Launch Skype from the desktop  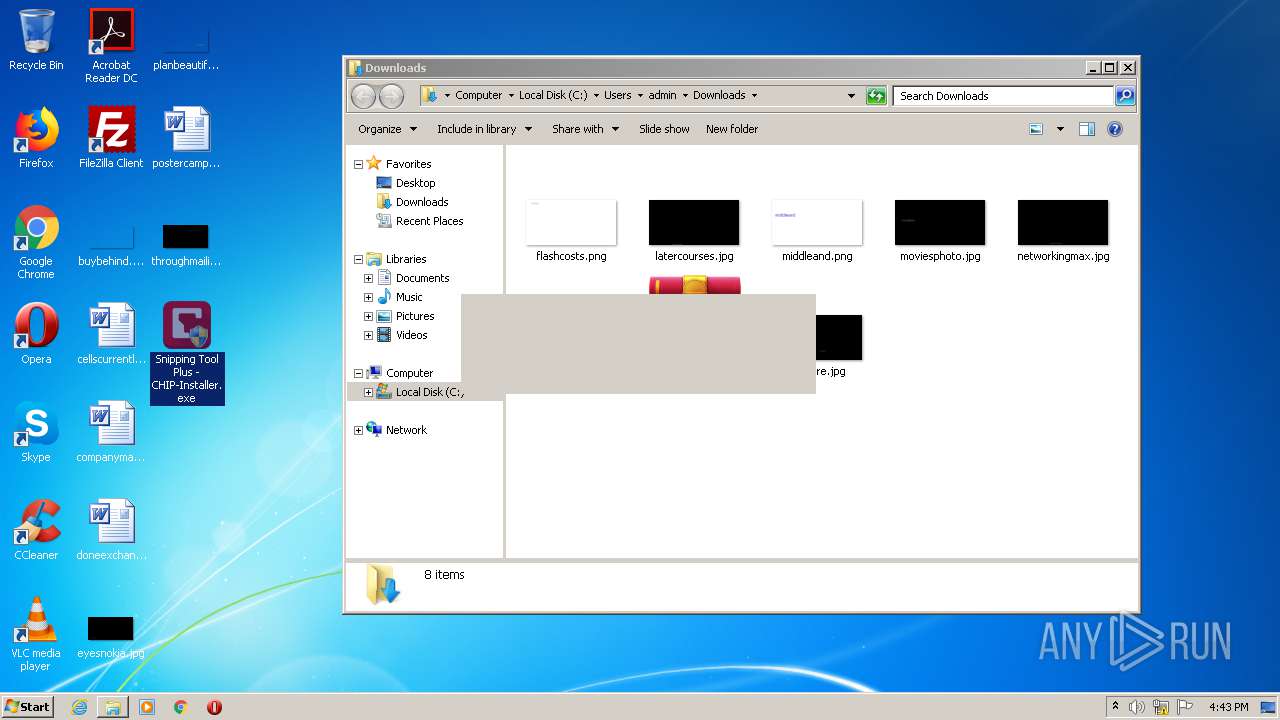[x=36, y=432]
